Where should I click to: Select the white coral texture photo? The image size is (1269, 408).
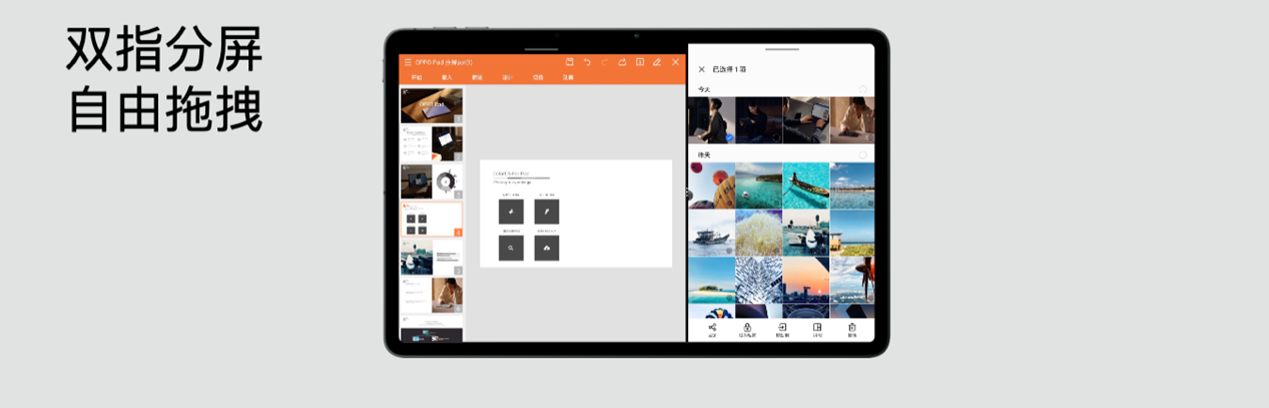pyautogui.click(x=758, y=233)
